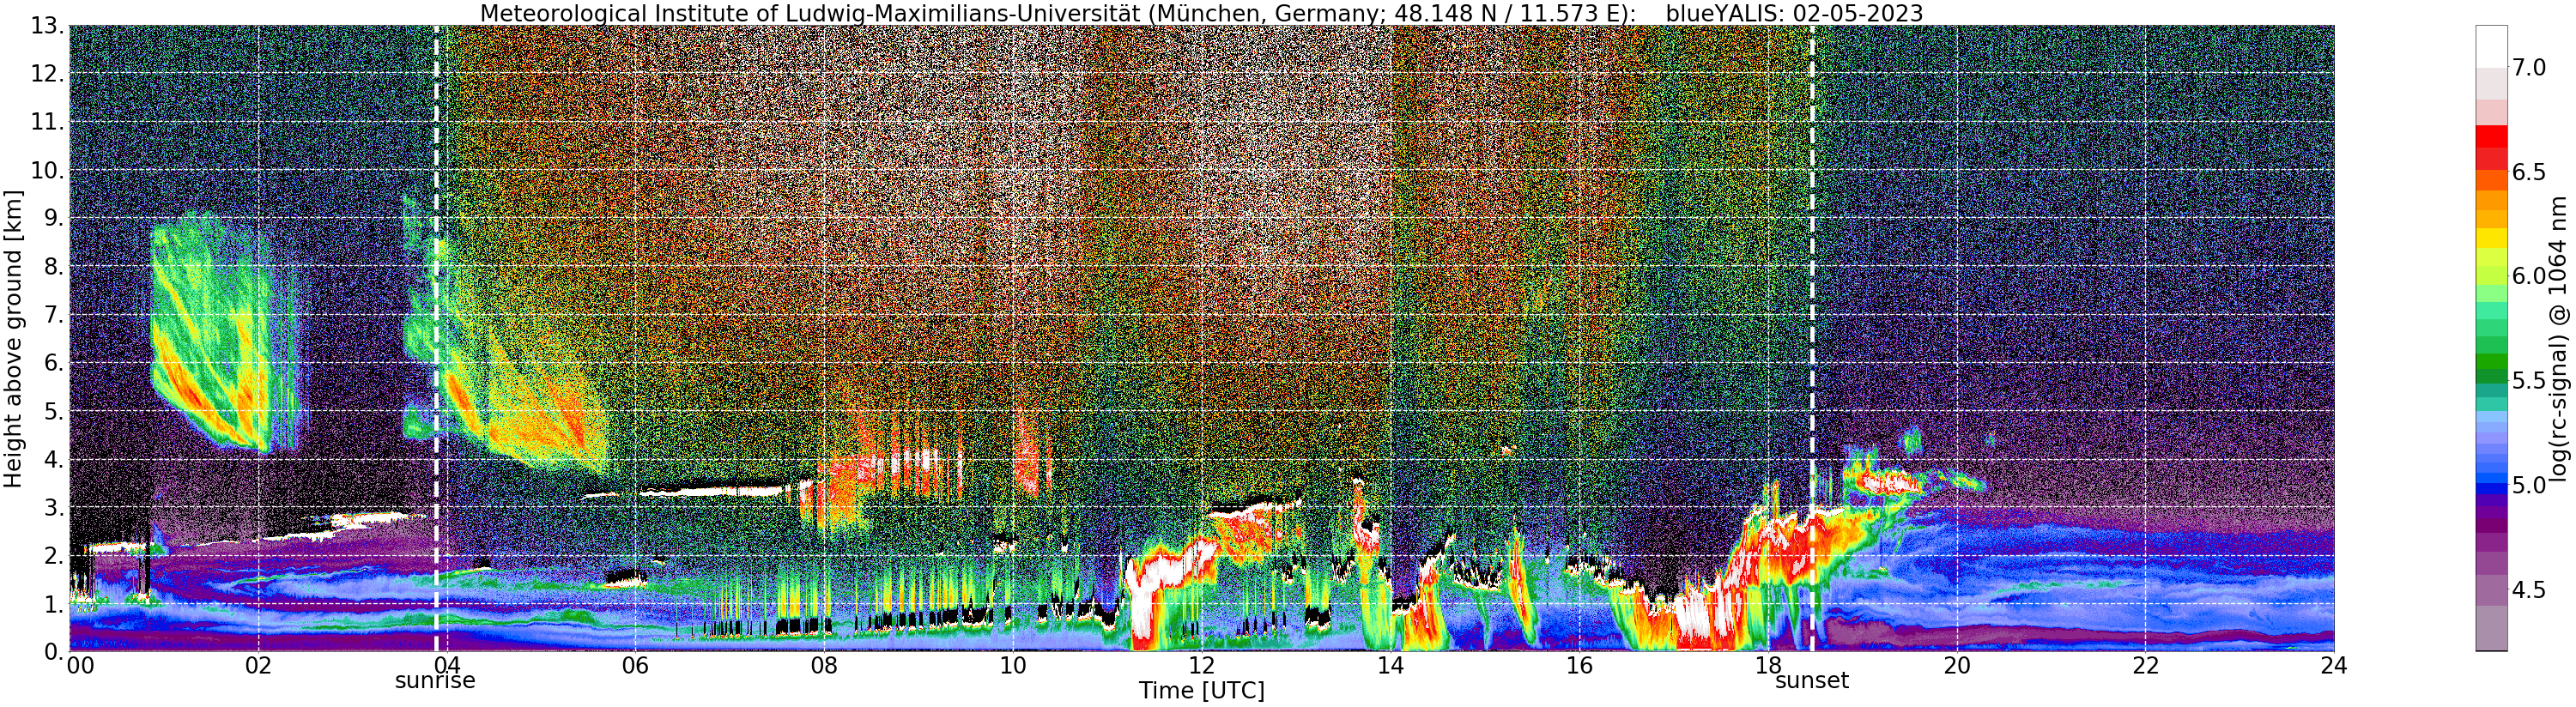This screenshot has width=2576, height=707.
Task: Click the white top segment of the colorbar
Action: click(2491, 46)
